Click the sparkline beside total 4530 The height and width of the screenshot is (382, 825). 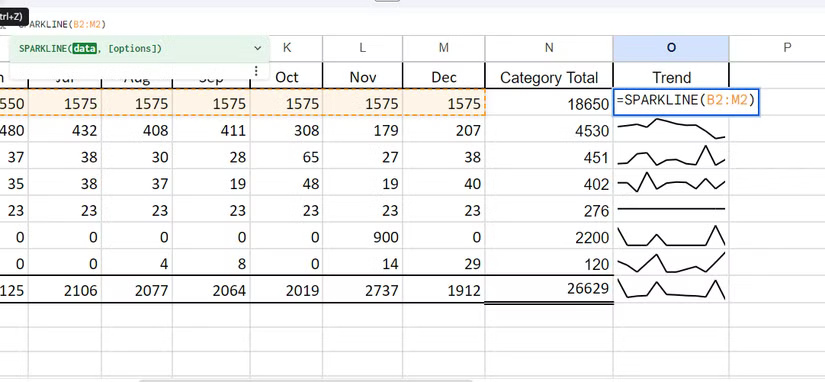[x=671, y=129]
